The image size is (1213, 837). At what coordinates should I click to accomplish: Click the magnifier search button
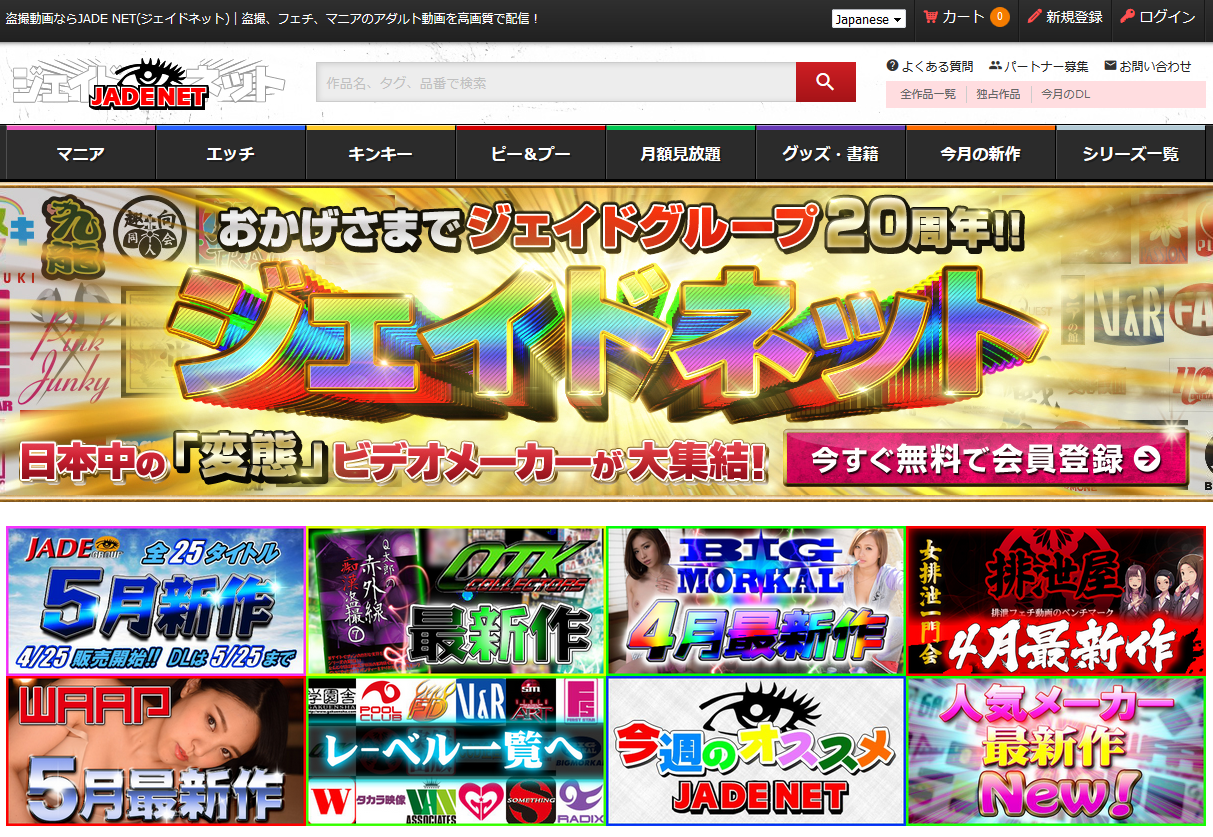click(x=825, y=82)
